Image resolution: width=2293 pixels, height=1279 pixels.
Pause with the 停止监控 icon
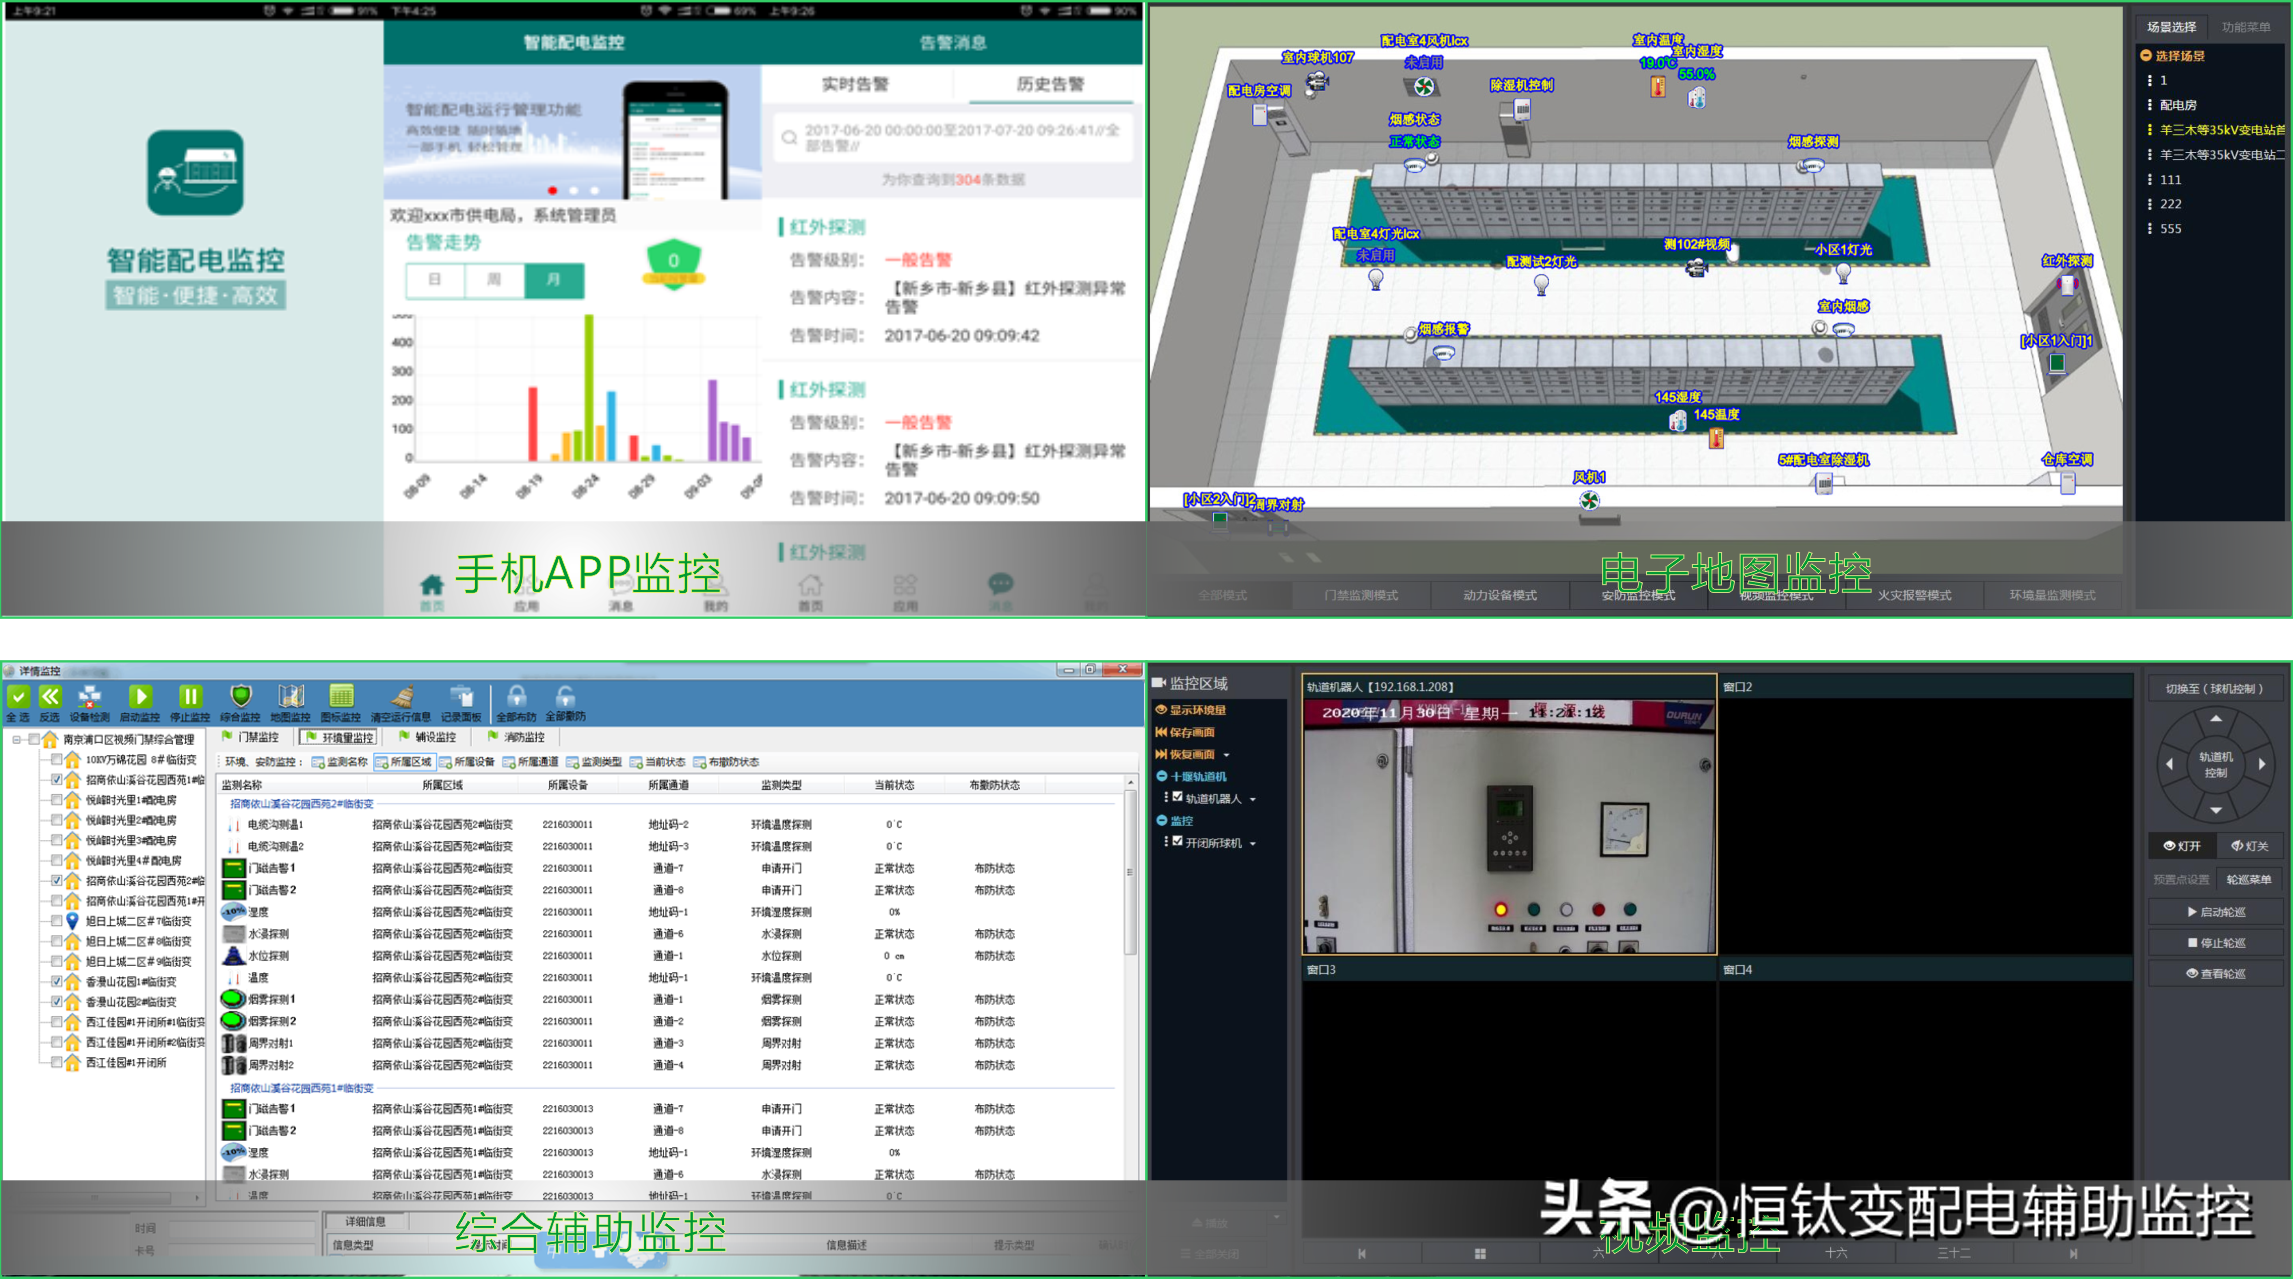190,696
